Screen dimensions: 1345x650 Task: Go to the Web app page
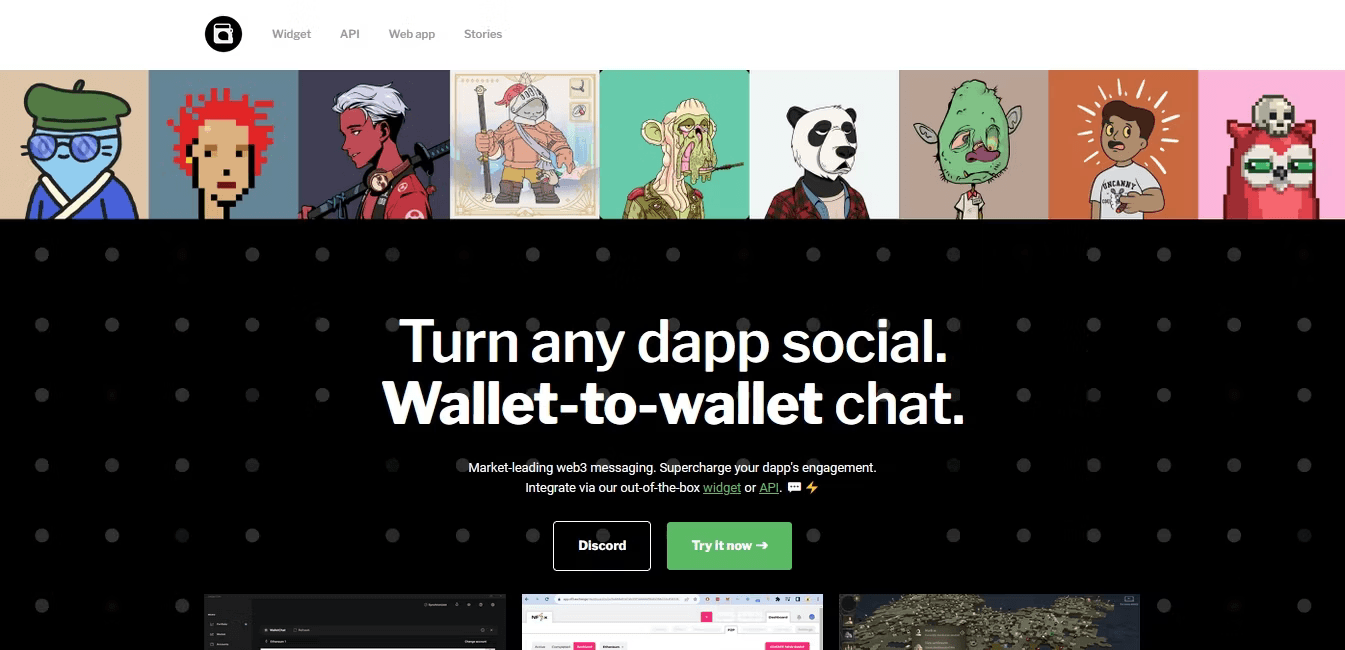412,34
